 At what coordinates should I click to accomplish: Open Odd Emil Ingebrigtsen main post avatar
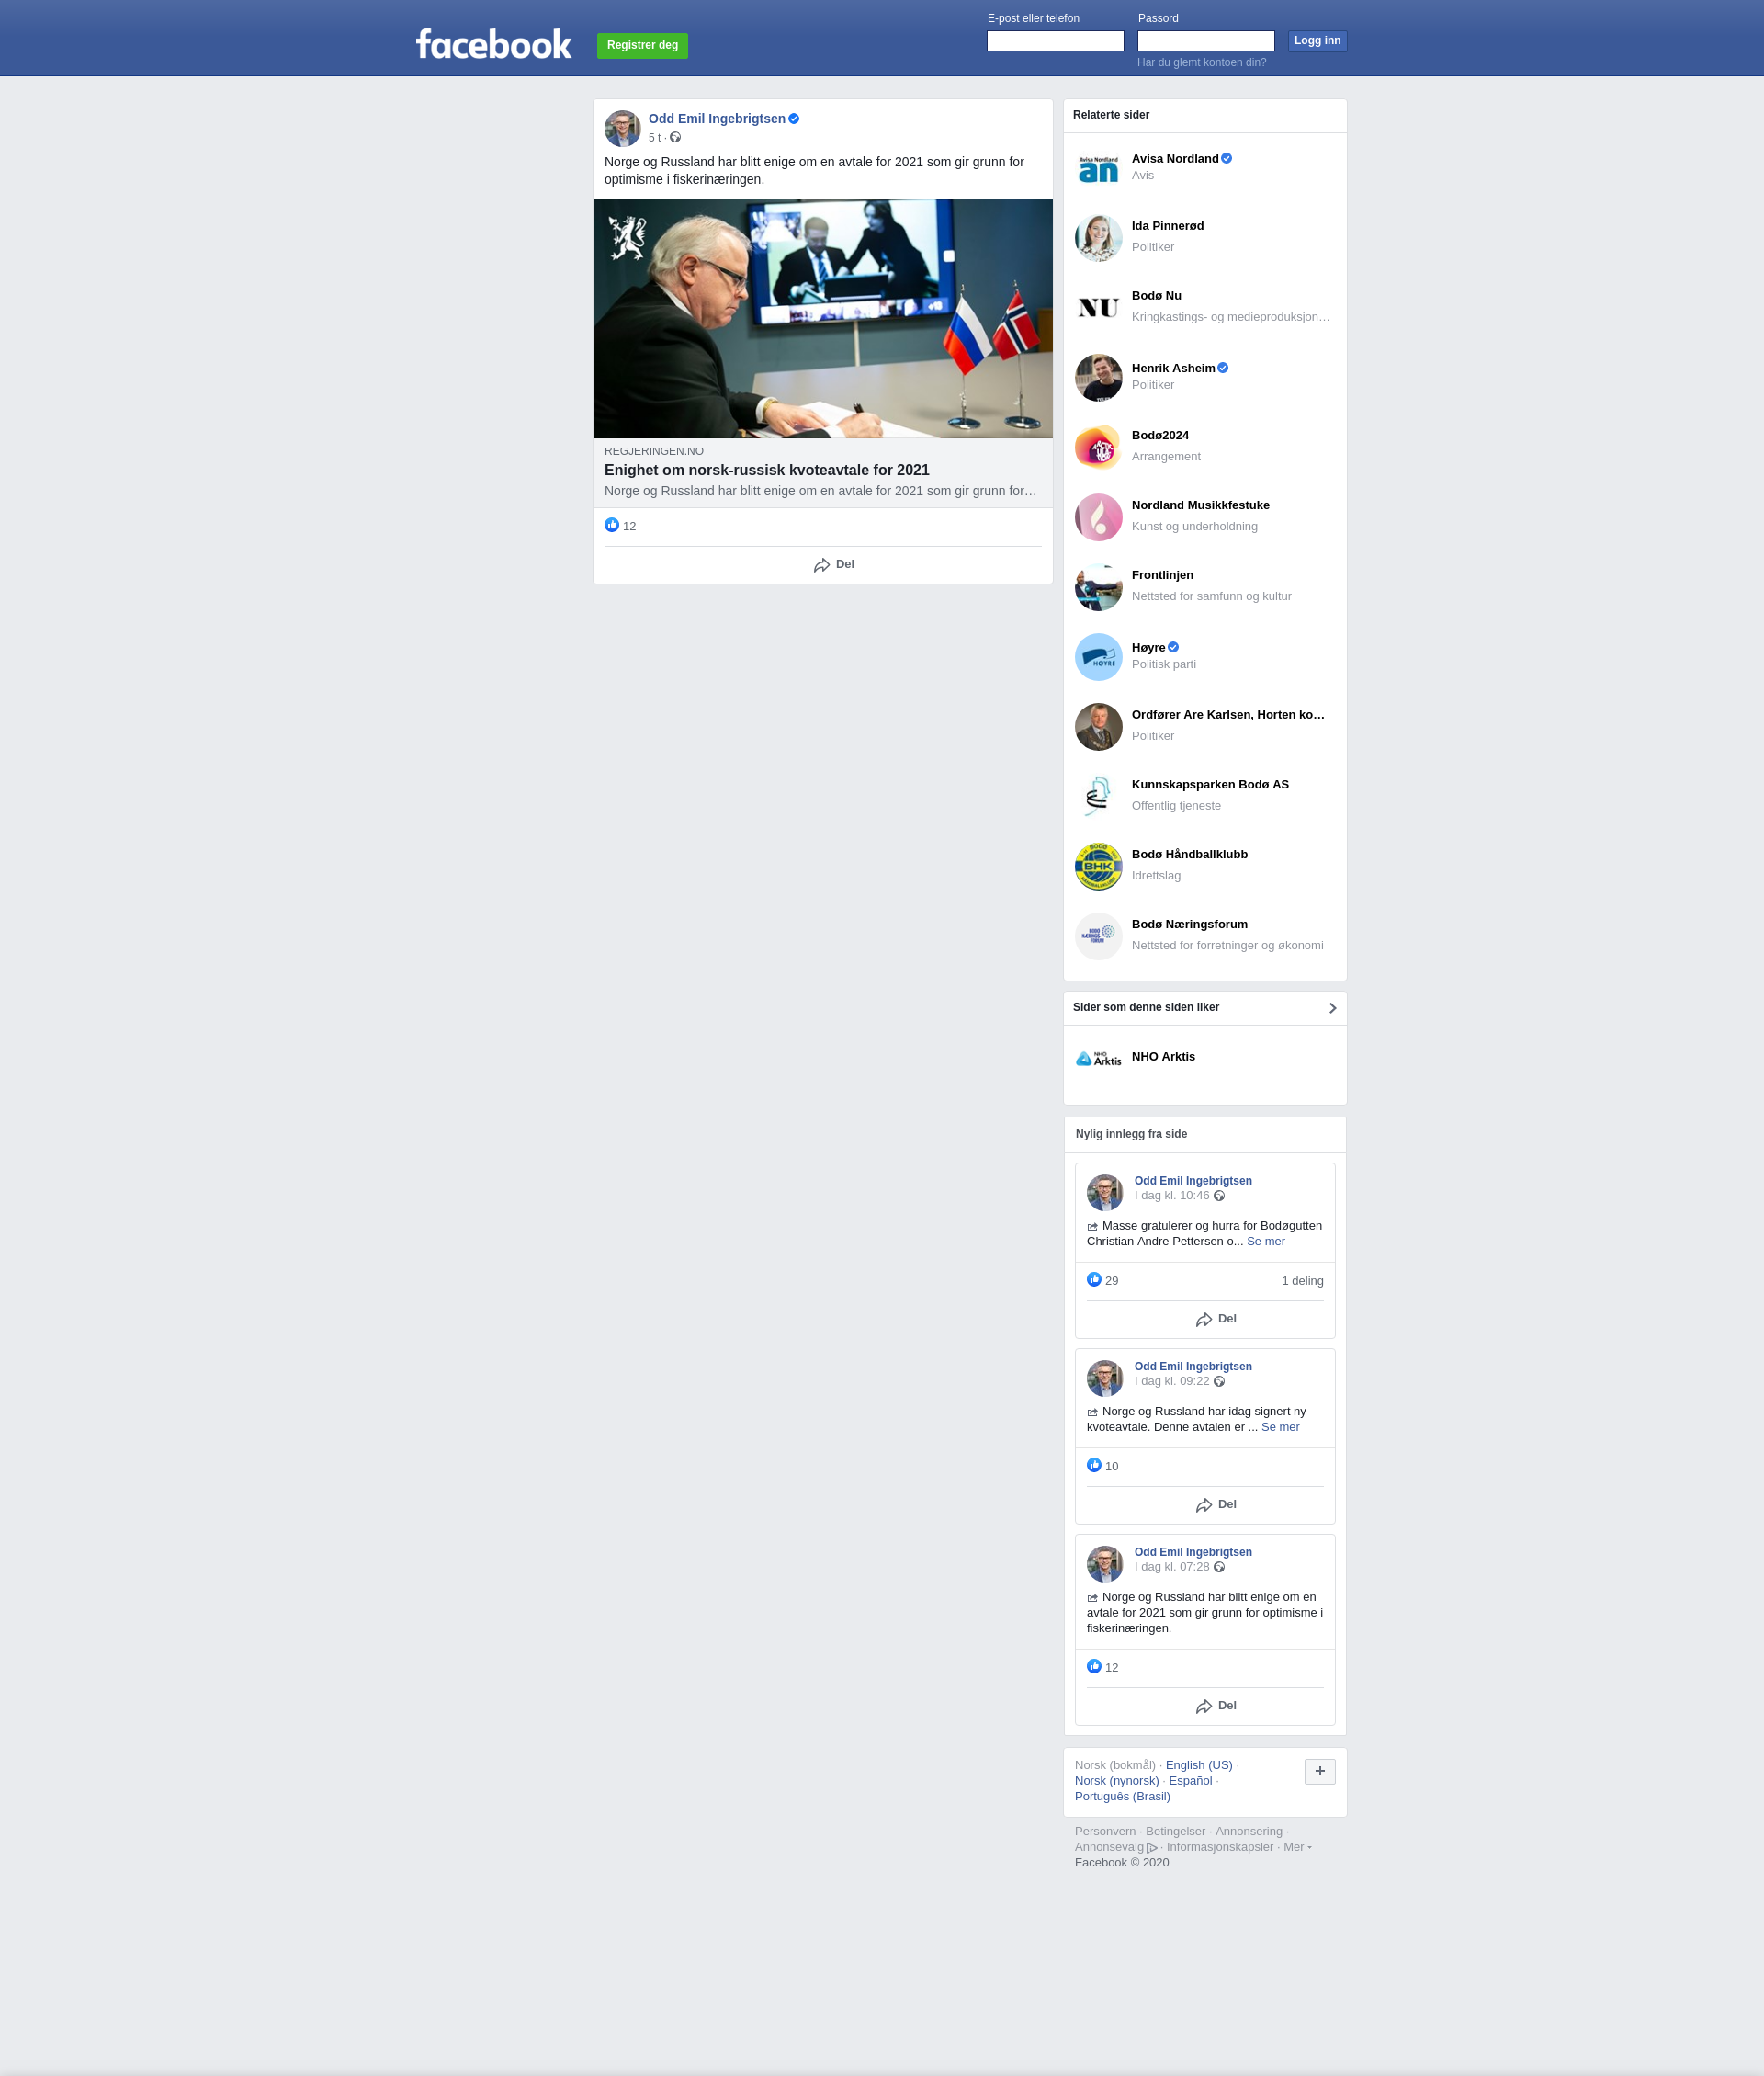622,128
